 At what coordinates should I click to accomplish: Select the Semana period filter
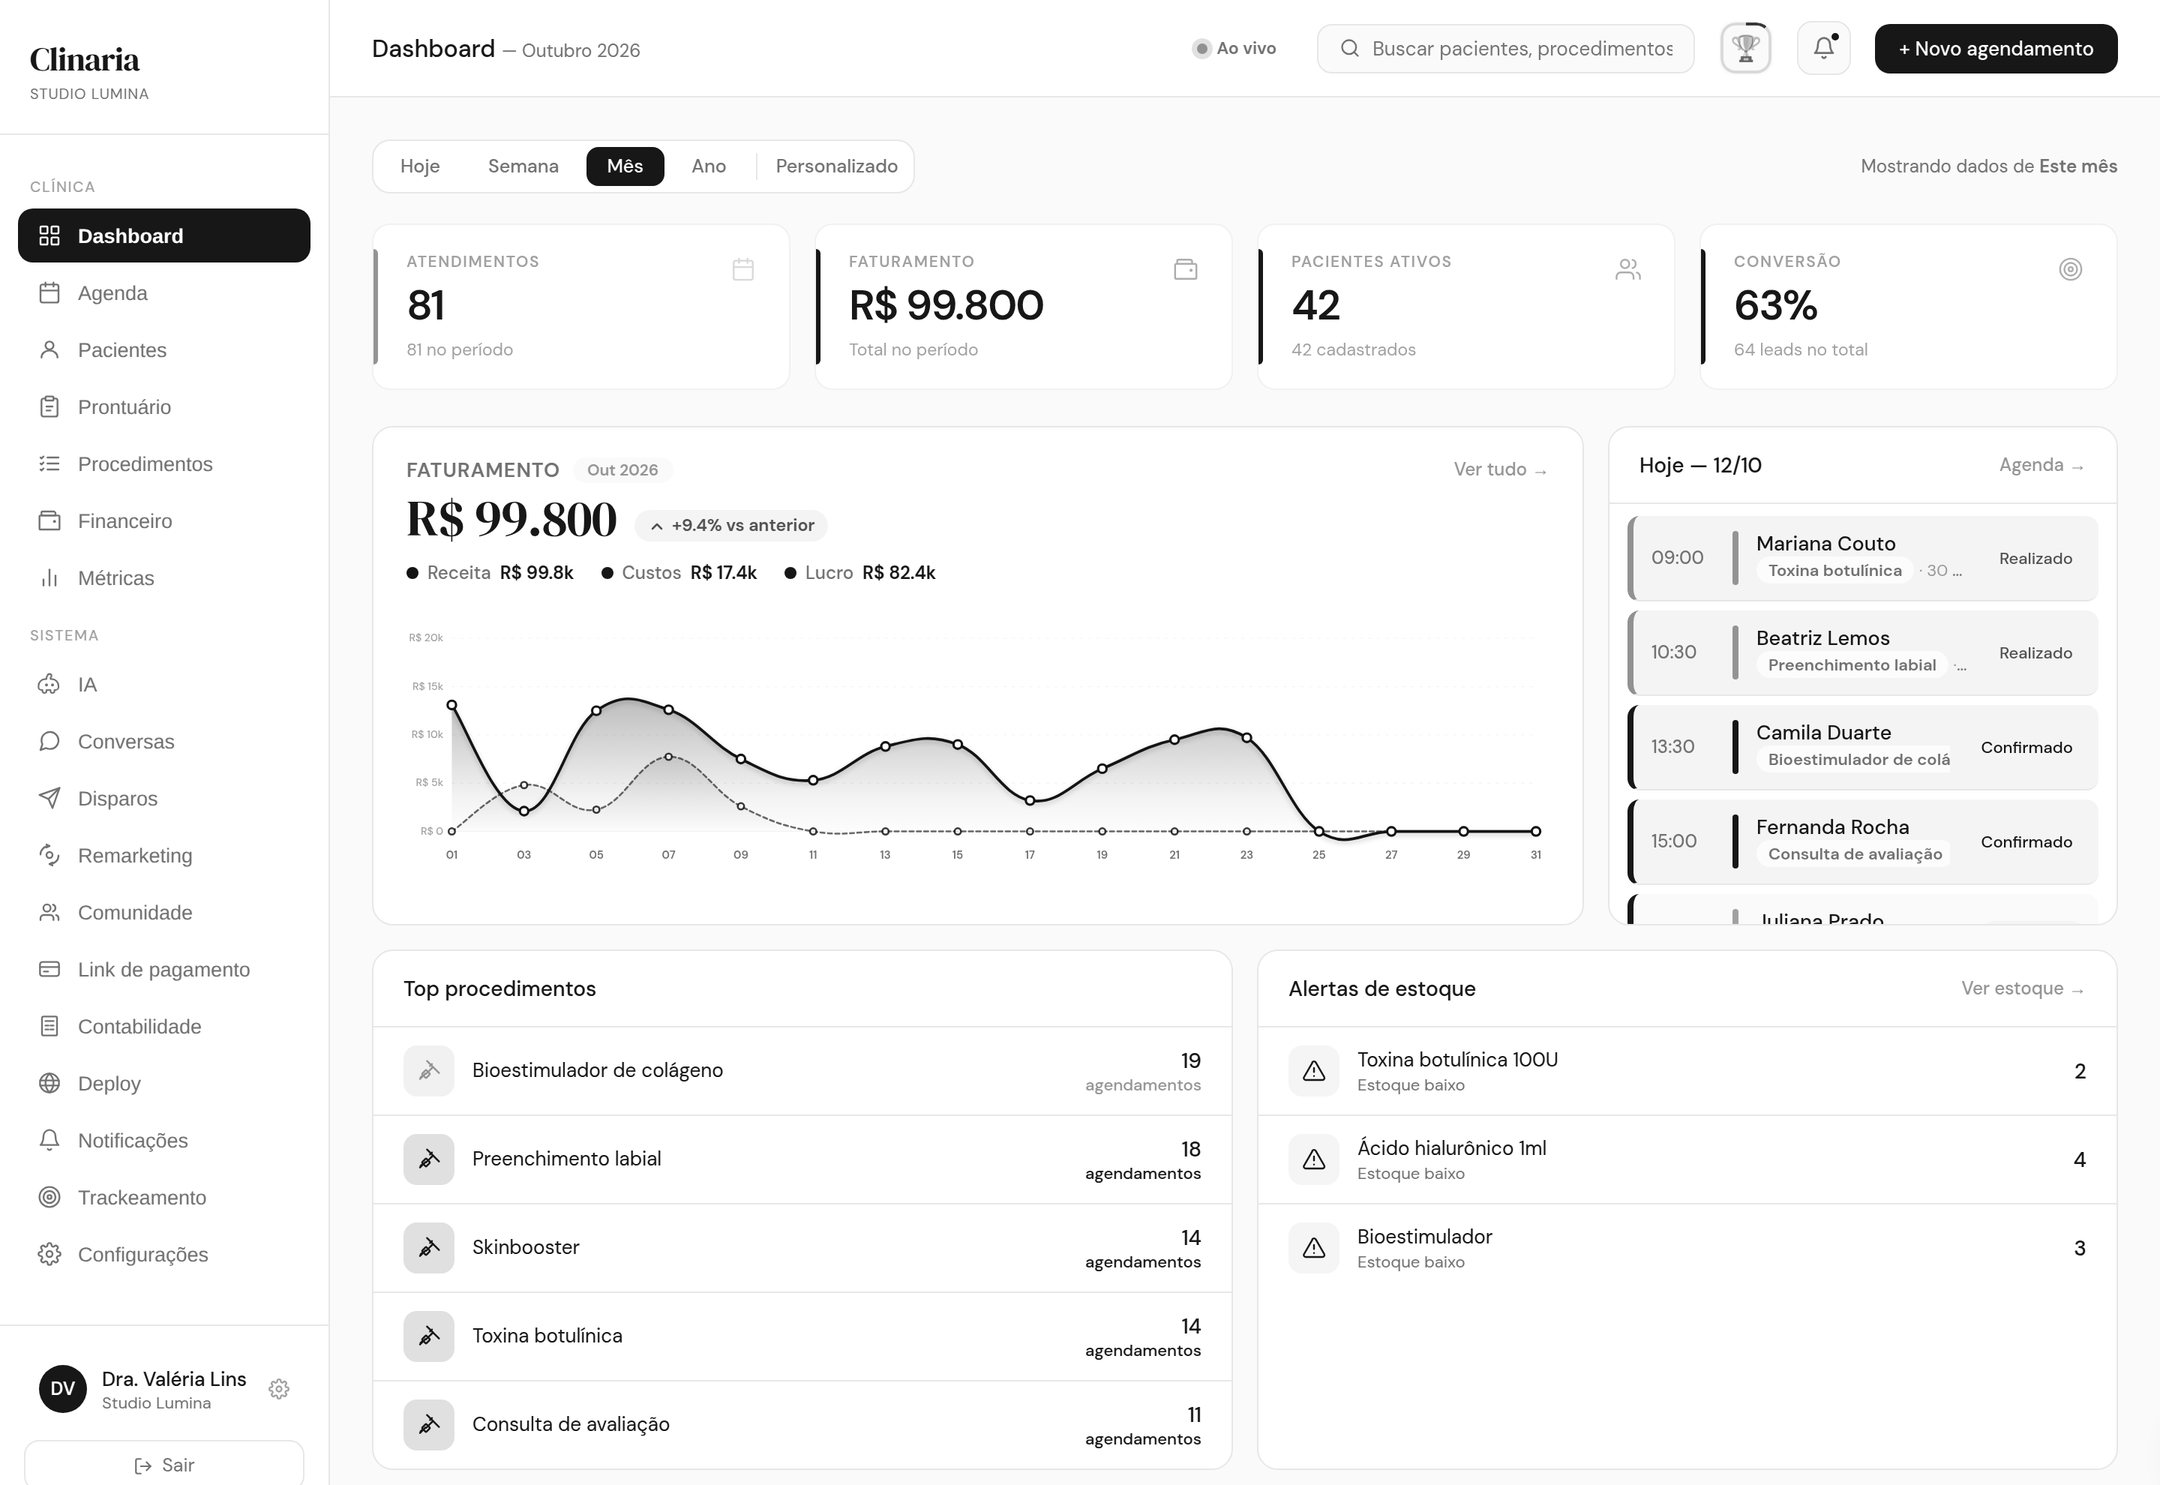pos(523,166)
